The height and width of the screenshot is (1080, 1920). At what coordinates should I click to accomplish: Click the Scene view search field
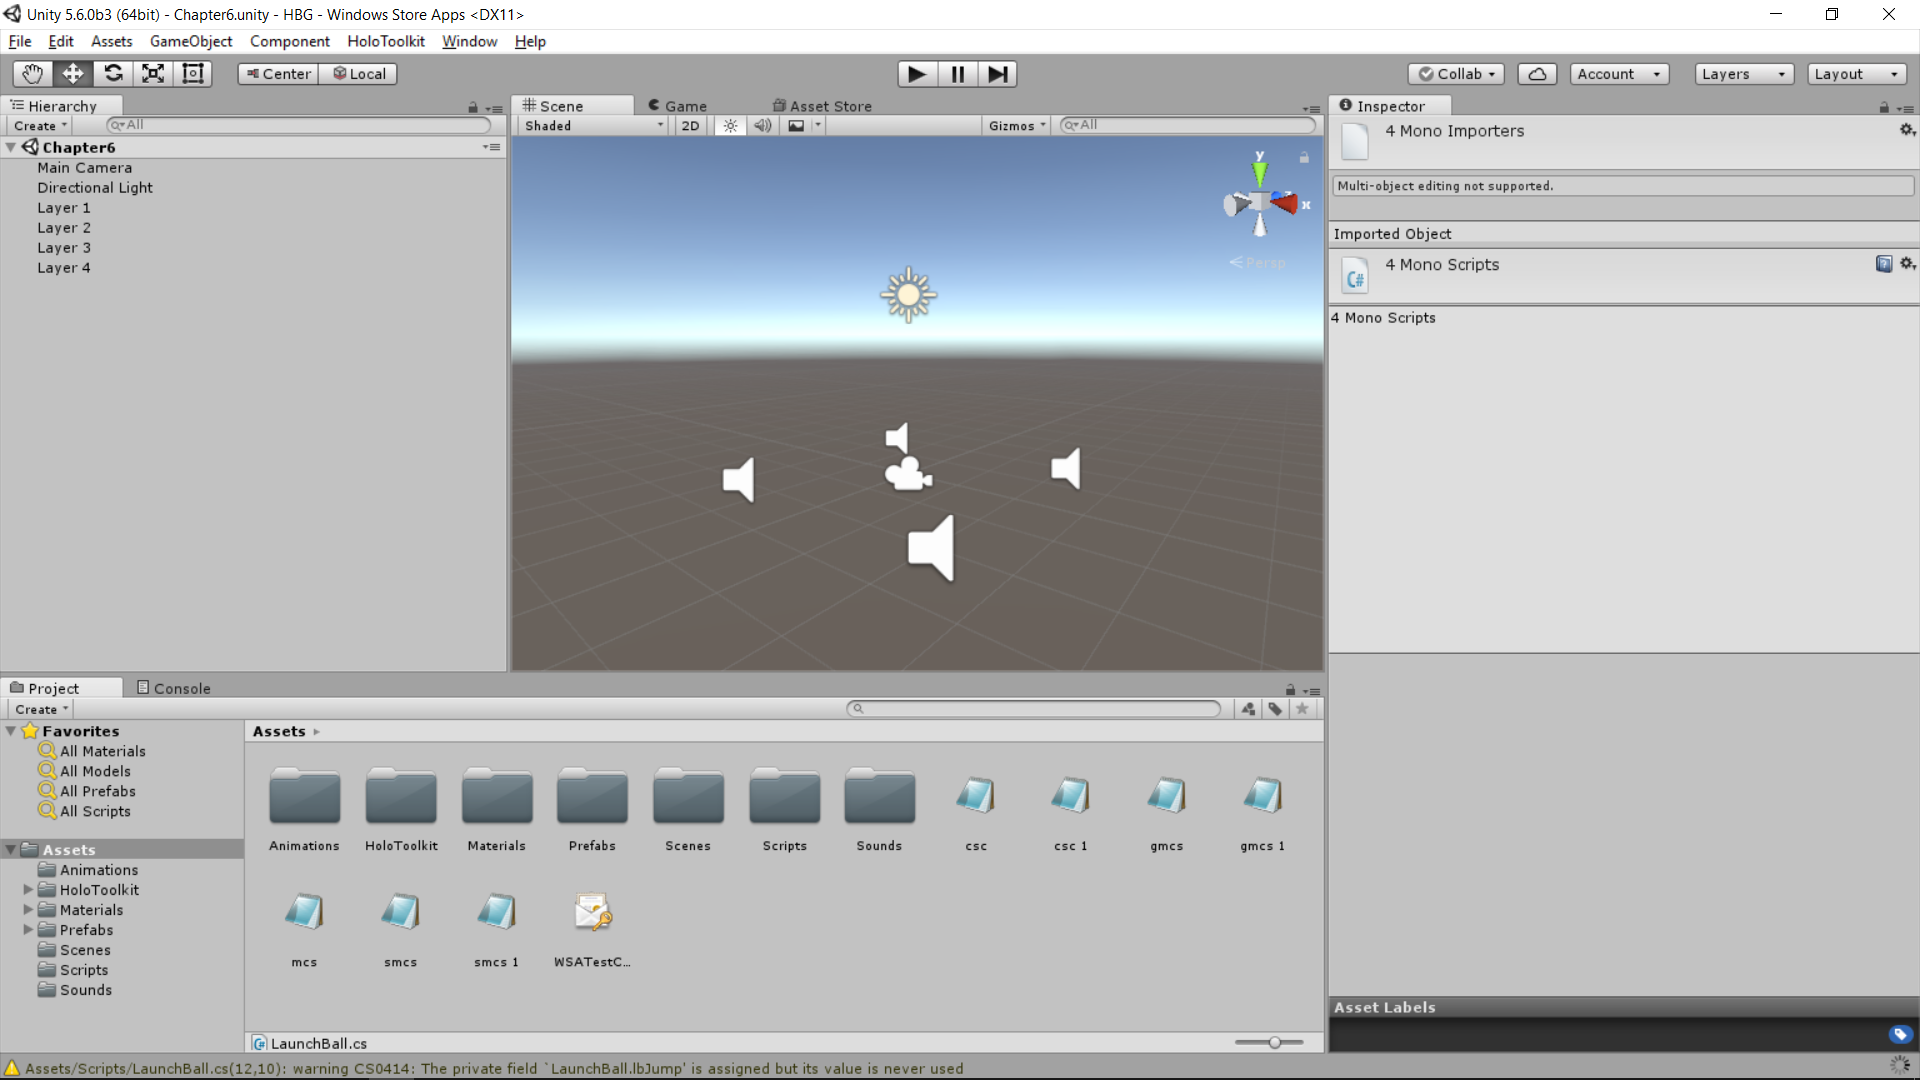pos(1187,125)
